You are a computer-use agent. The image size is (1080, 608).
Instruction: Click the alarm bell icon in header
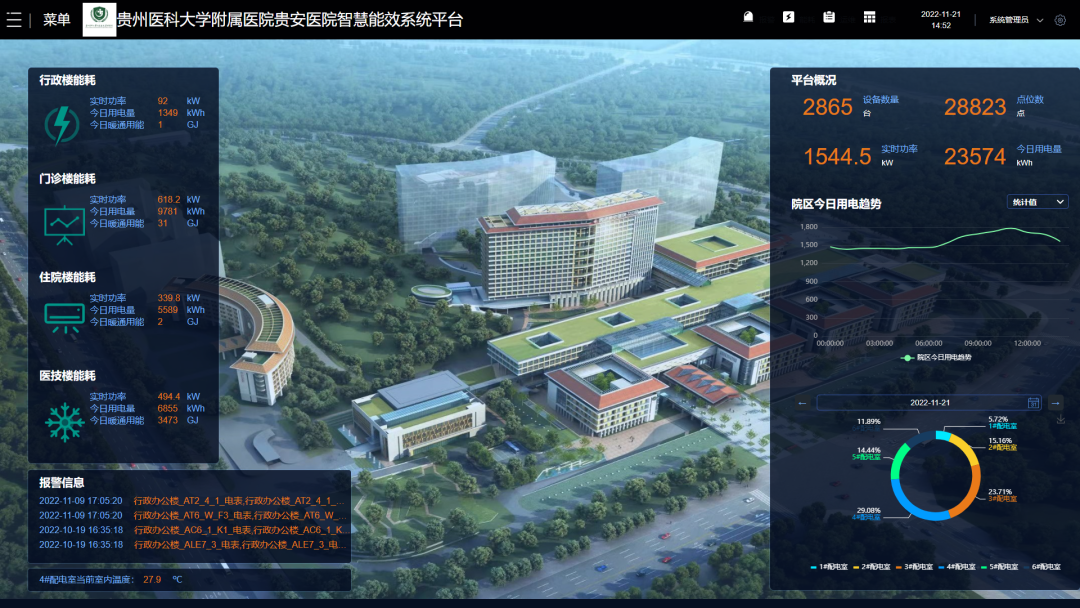(x=749, y=17)
